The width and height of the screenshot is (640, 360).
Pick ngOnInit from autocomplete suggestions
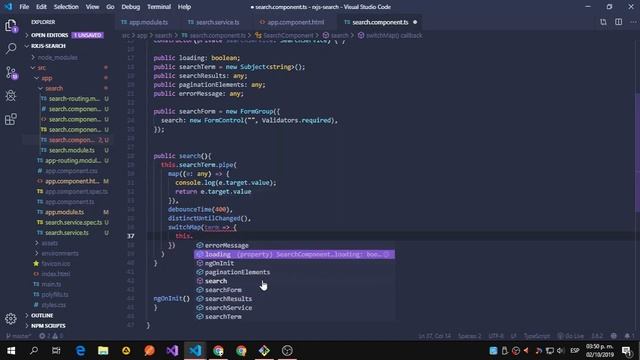point(294,263)
